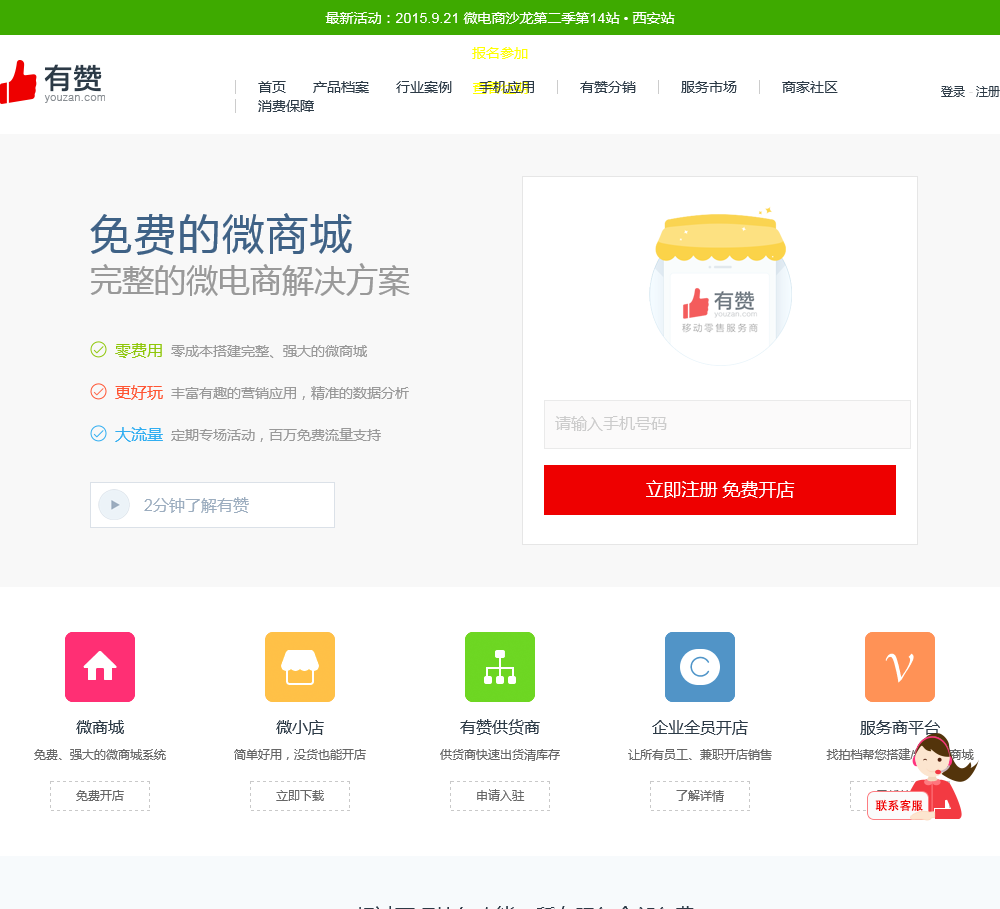Open 消费保障 navigation item
Viewport: 1000px width, 909px height.
(x=286, y=106)
